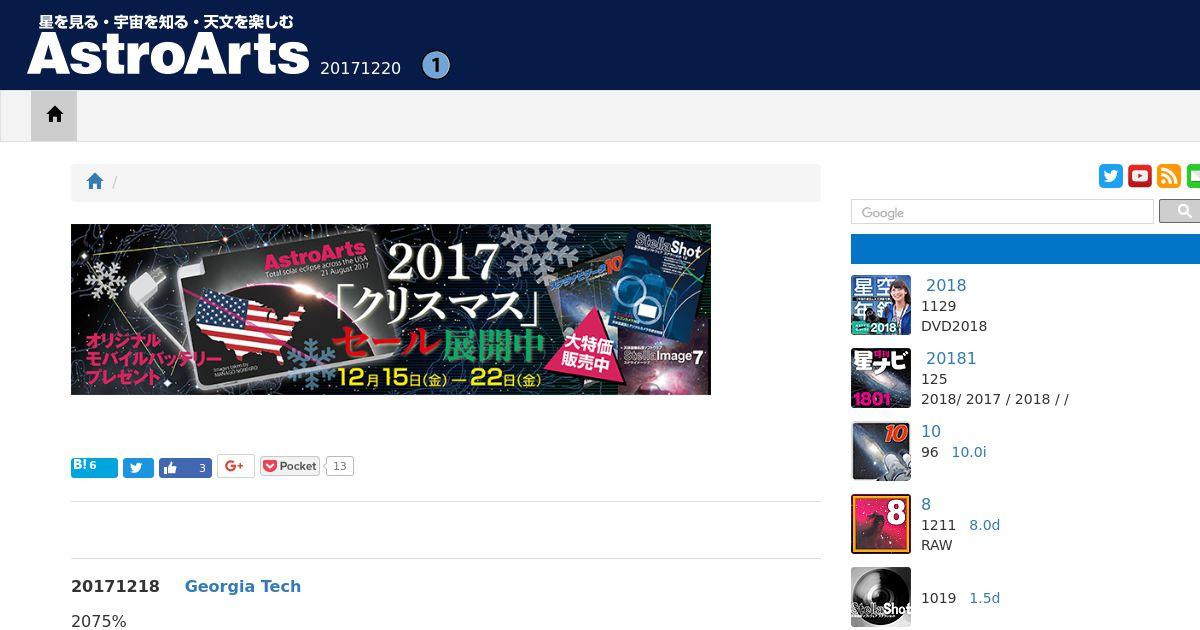Open the 1801 magazine cover thumbnail

[881, 378]
